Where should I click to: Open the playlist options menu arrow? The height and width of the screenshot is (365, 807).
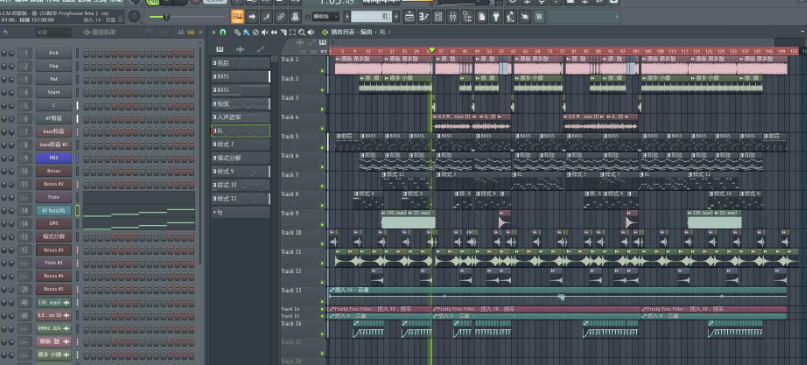click(x=214, y=32)
